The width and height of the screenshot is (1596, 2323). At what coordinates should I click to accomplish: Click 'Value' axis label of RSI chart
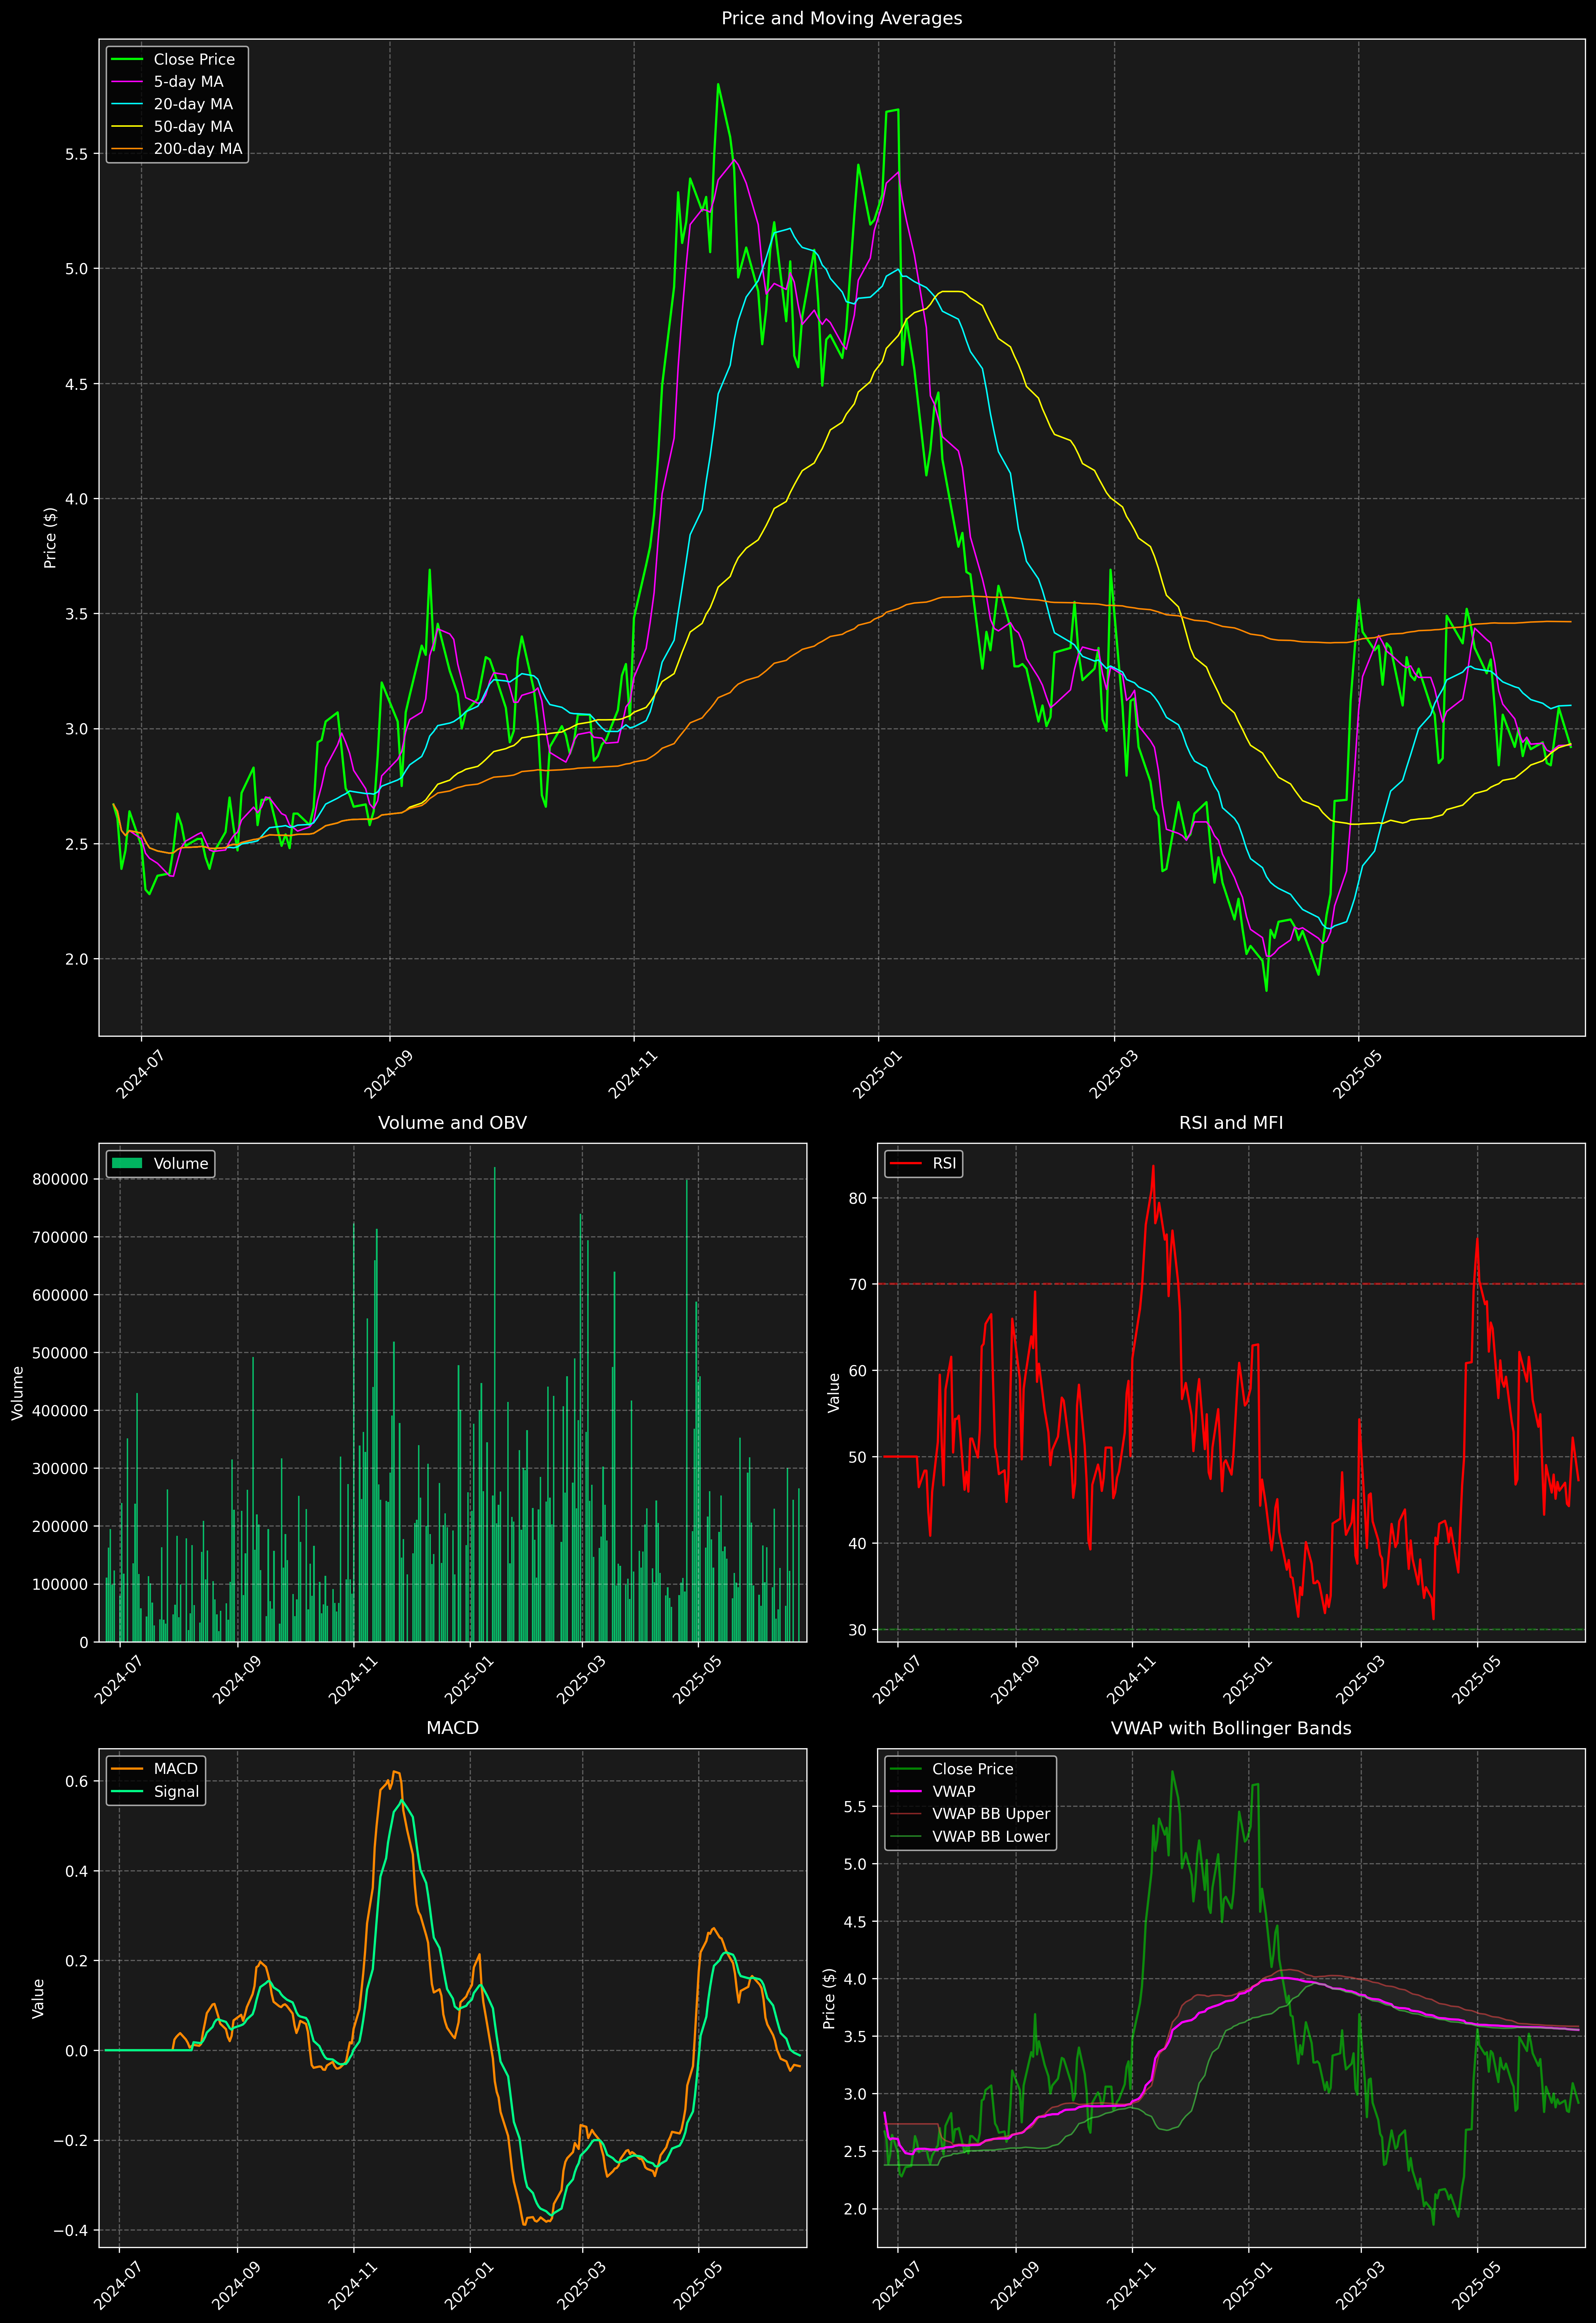pos(834,1393)
